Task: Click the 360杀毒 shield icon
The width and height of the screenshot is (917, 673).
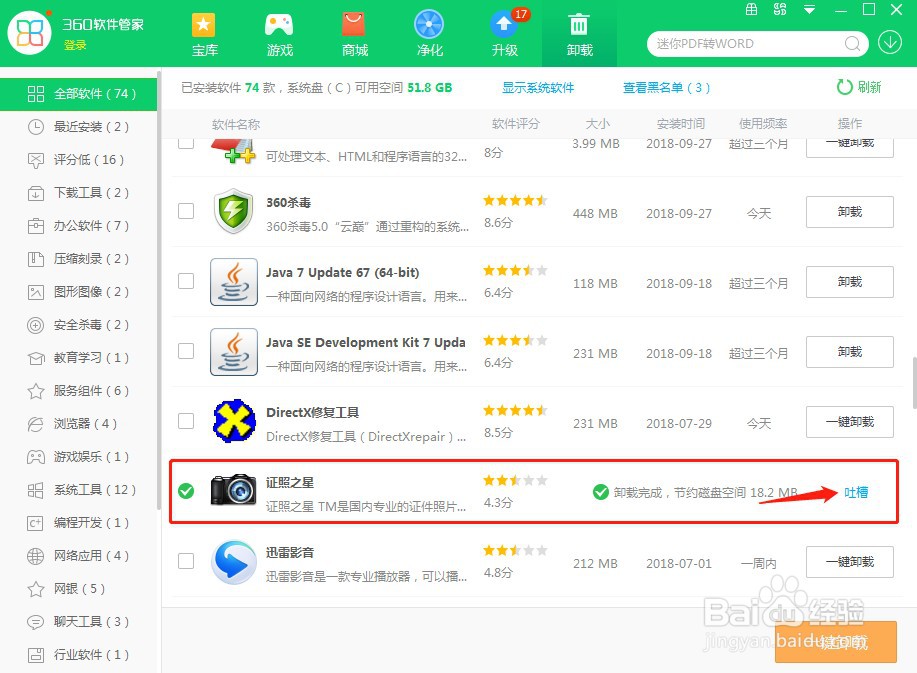Action: coord(234,211)
